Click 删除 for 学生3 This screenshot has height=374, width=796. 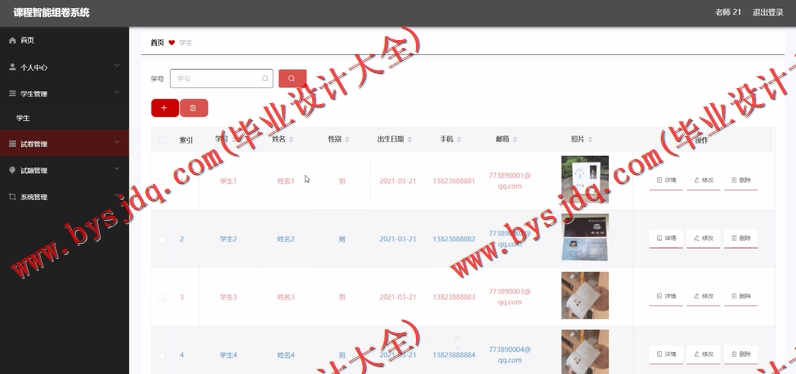pos(741,296)
